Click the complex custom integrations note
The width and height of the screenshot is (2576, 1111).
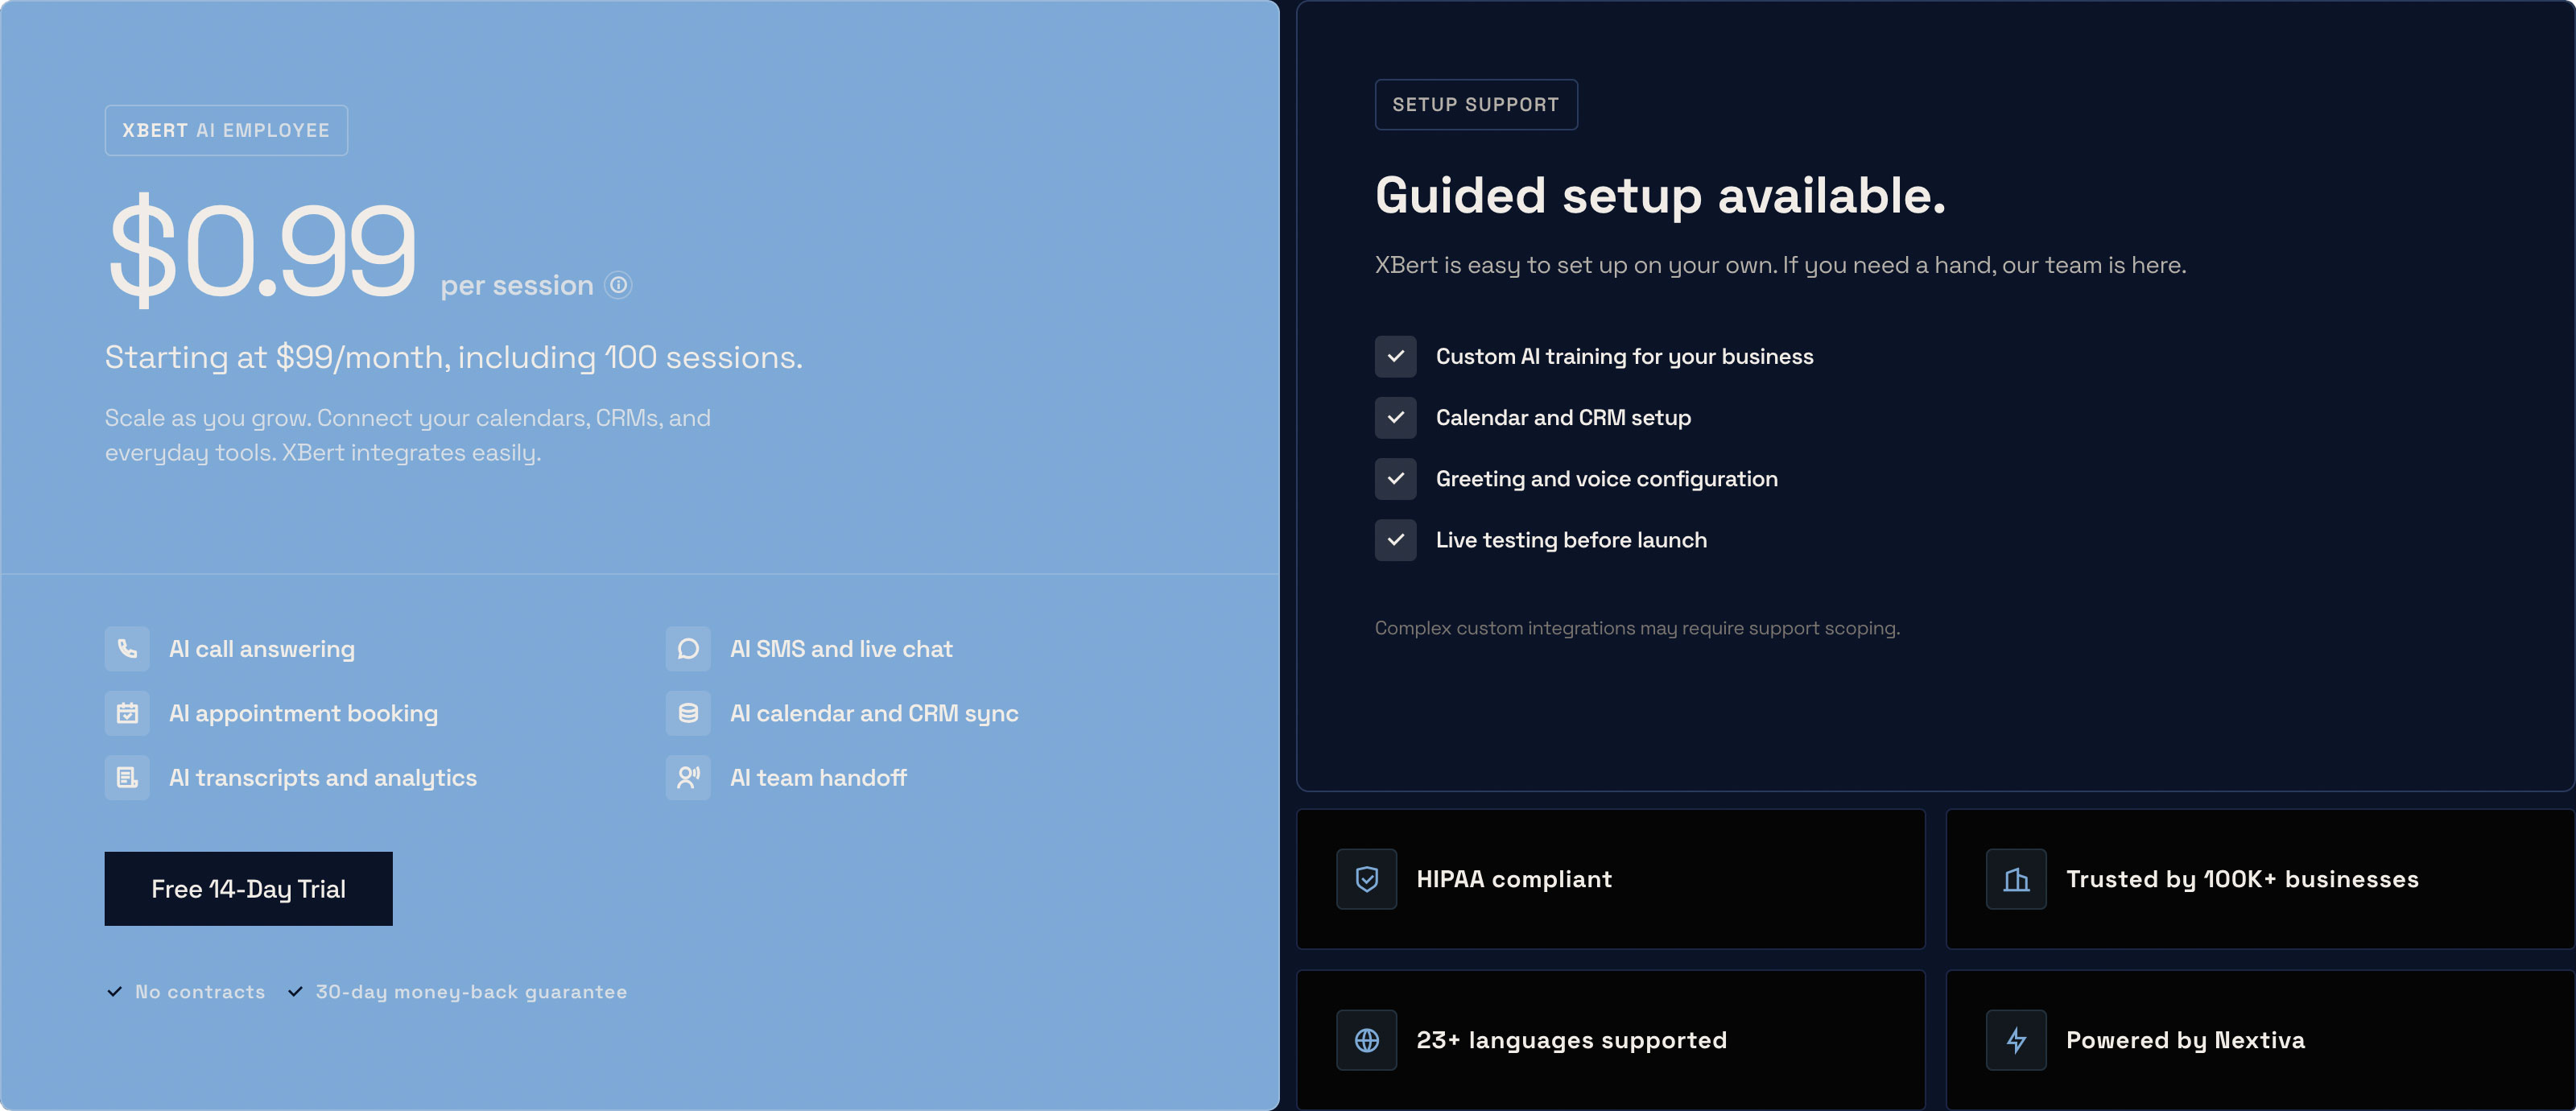coord(1638,628)
